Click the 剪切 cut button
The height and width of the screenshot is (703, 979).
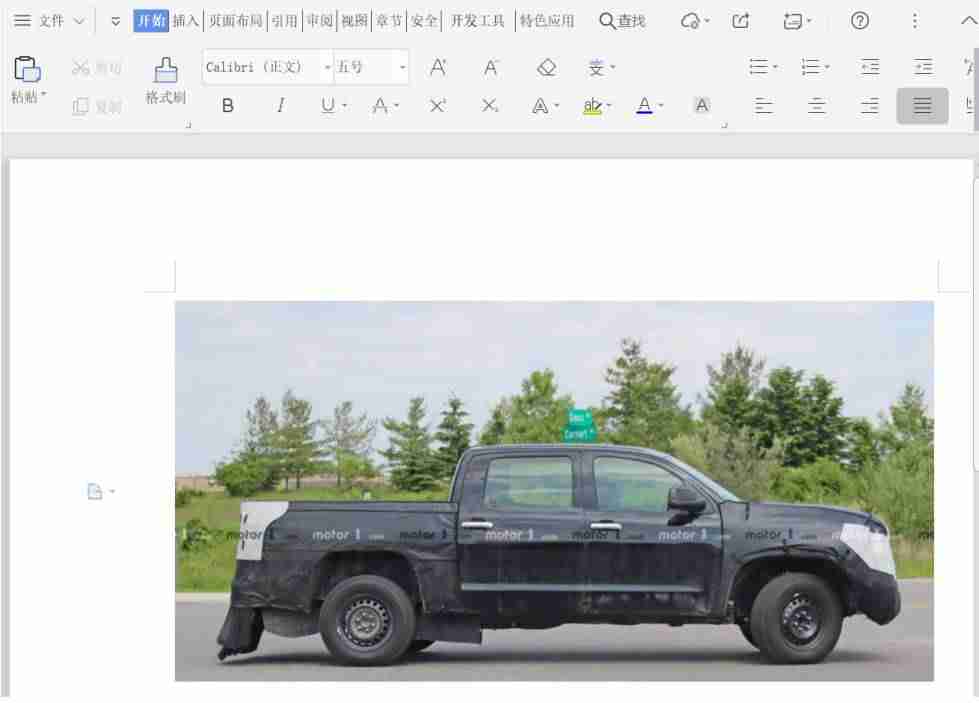(x=96, y=67)
